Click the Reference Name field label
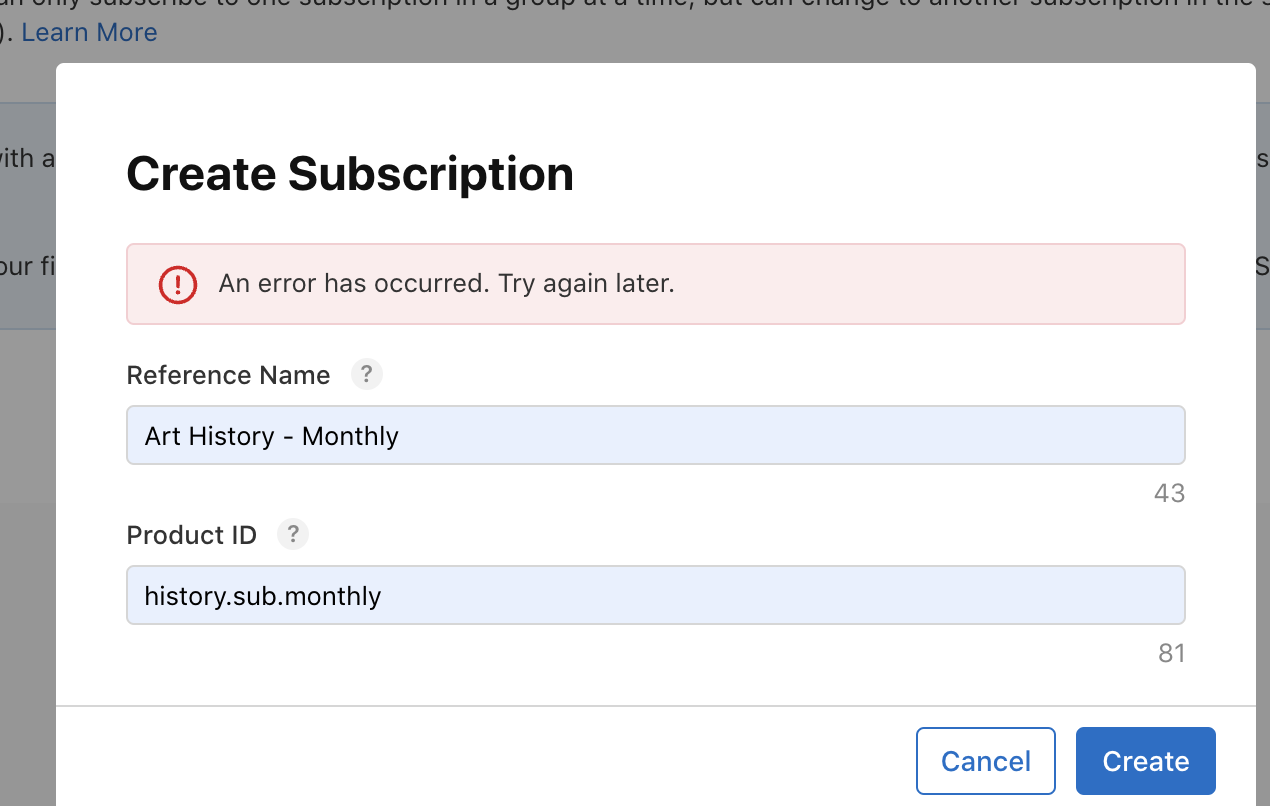This screenshot has width=1270, height=806. 228,375
